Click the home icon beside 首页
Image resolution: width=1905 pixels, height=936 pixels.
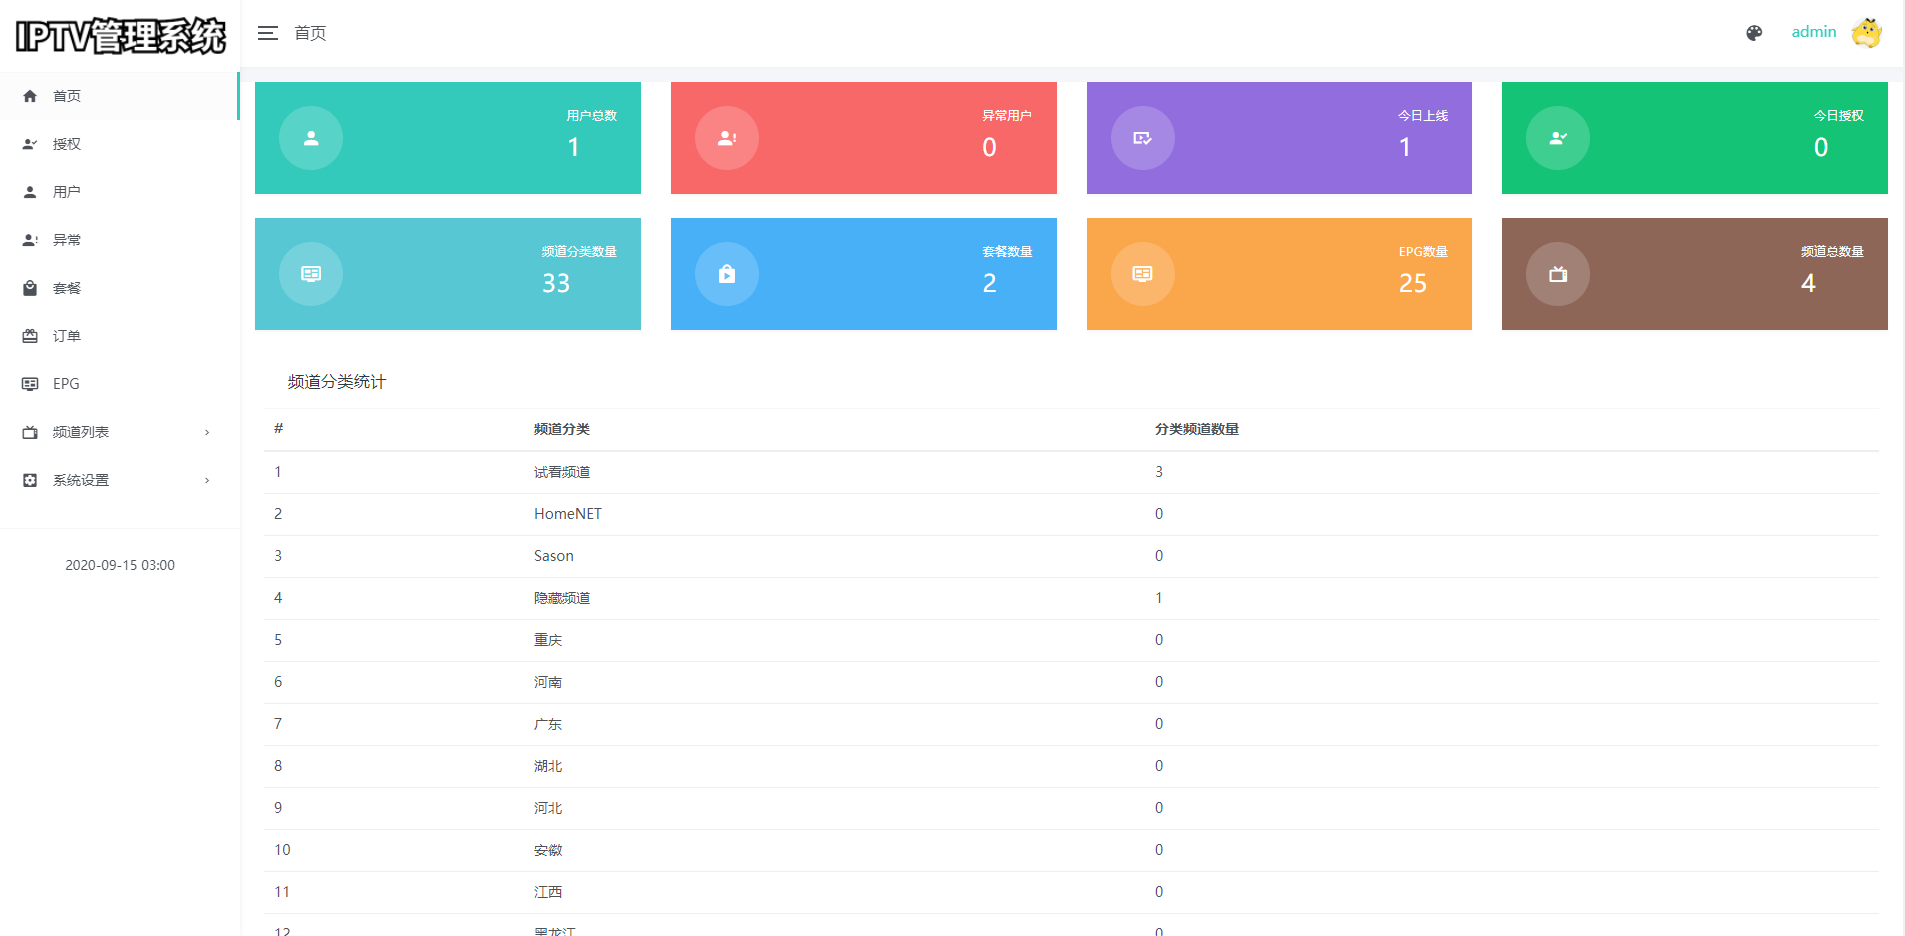29,95
